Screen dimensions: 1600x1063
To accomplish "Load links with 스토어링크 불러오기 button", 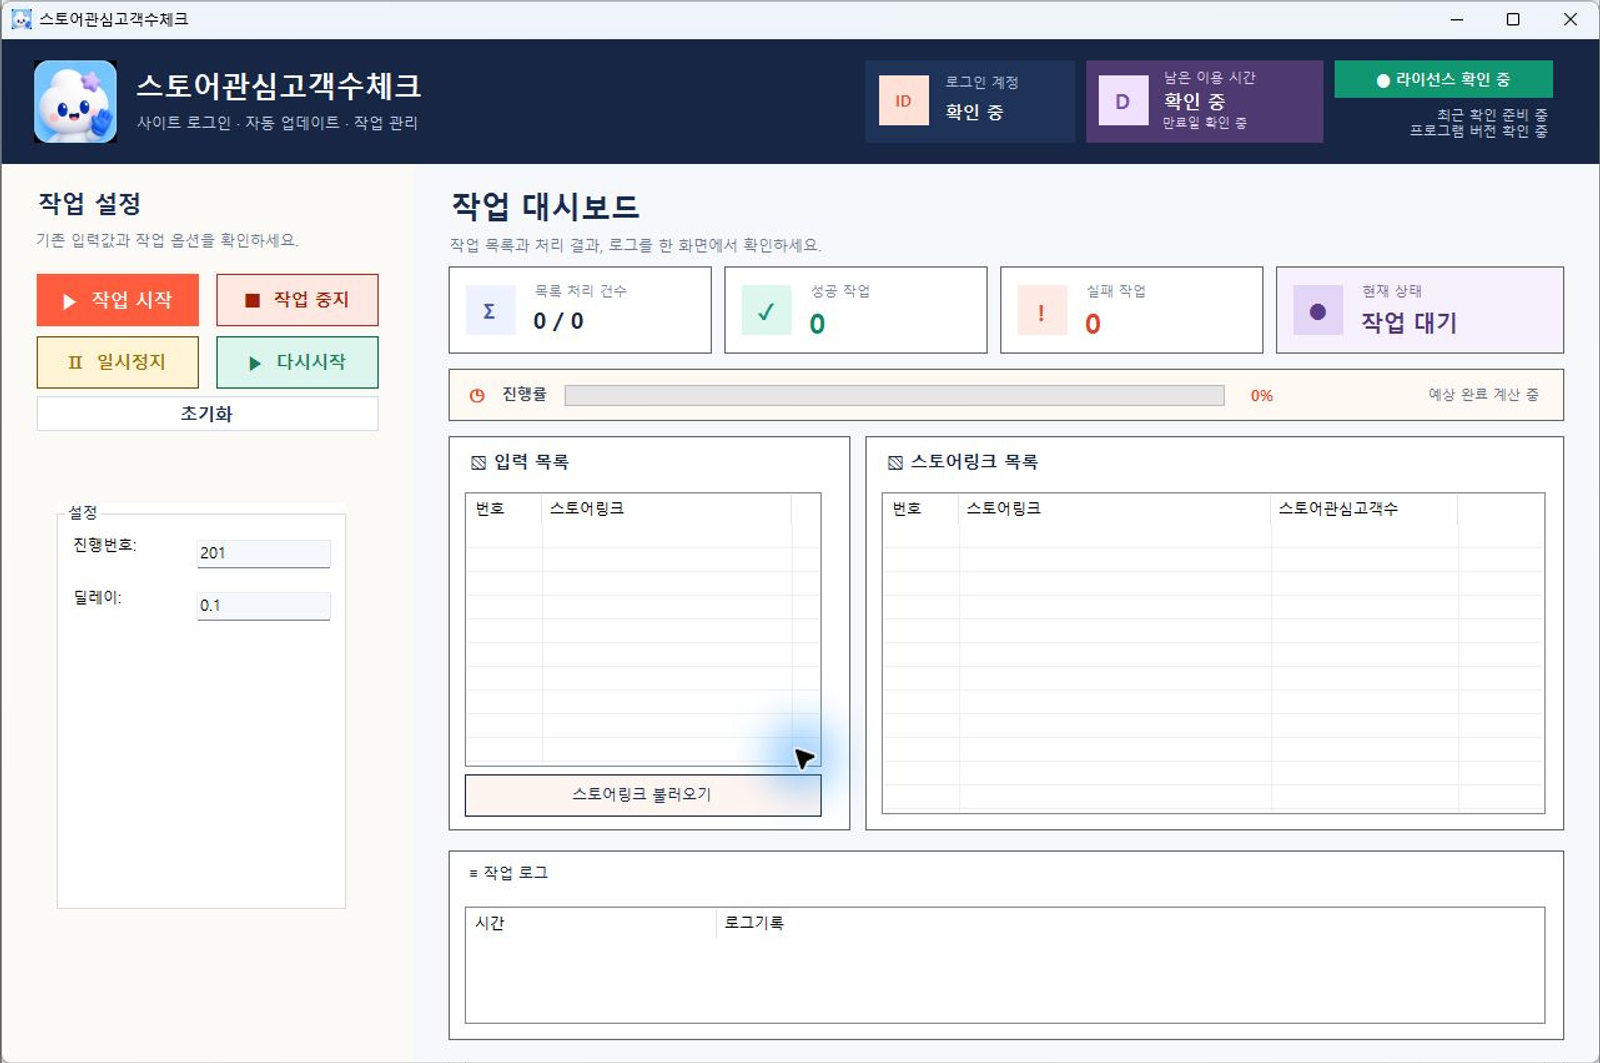I will (643, 795).
